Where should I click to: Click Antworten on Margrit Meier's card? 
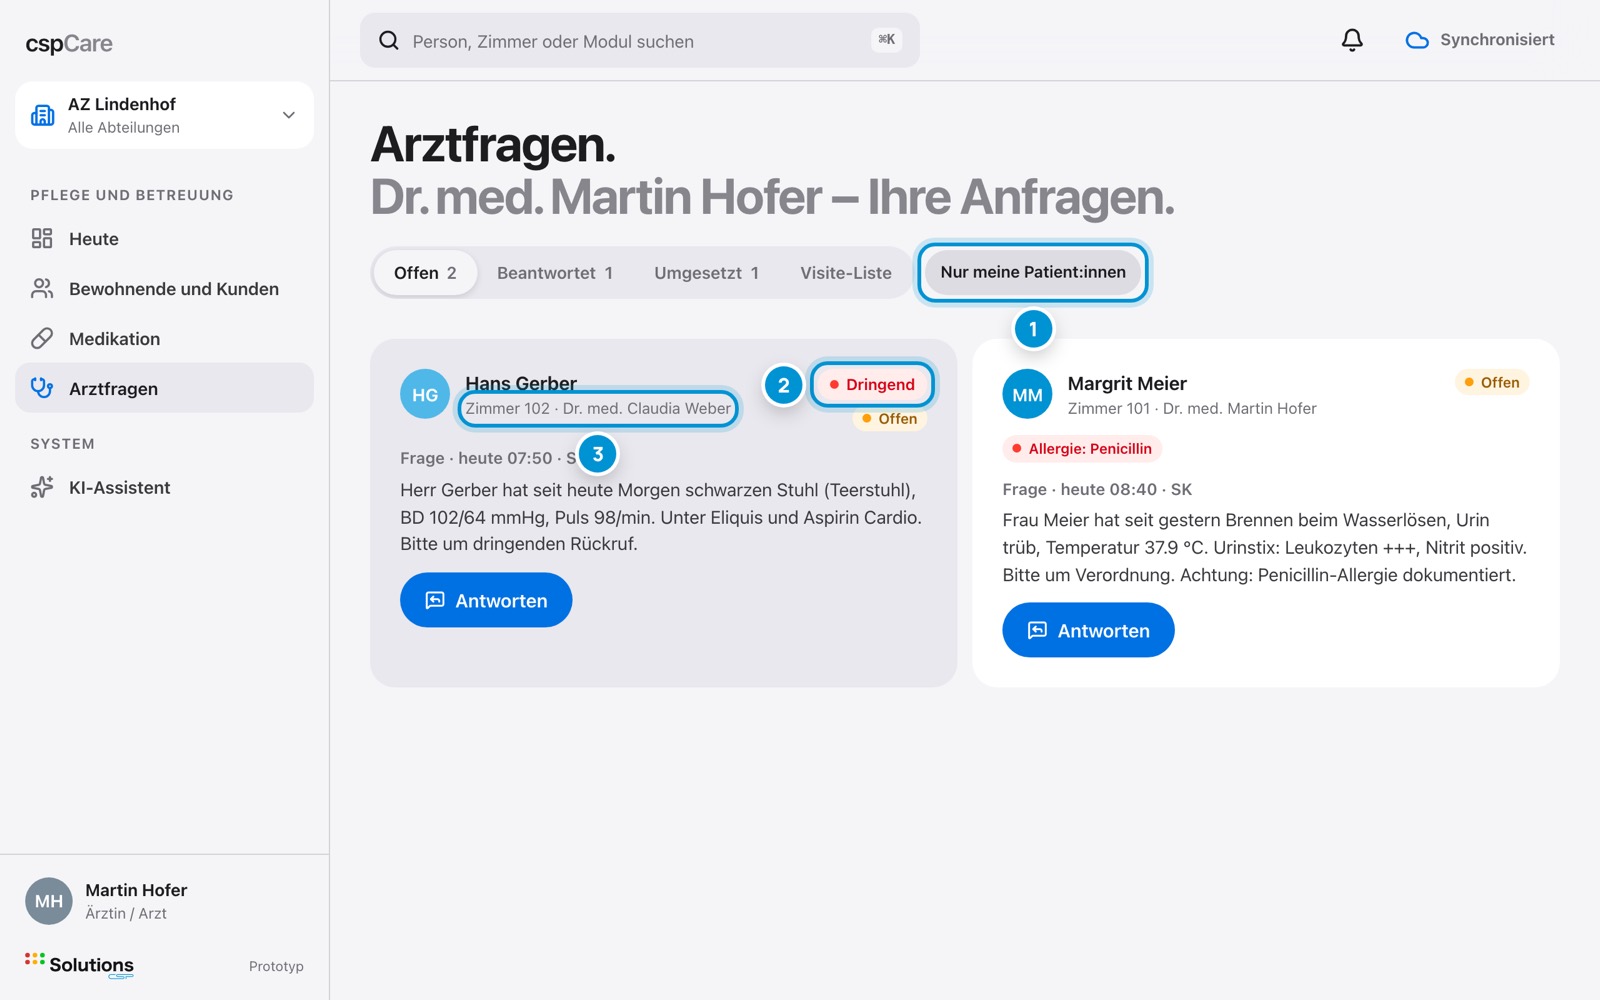point(1088,630)
